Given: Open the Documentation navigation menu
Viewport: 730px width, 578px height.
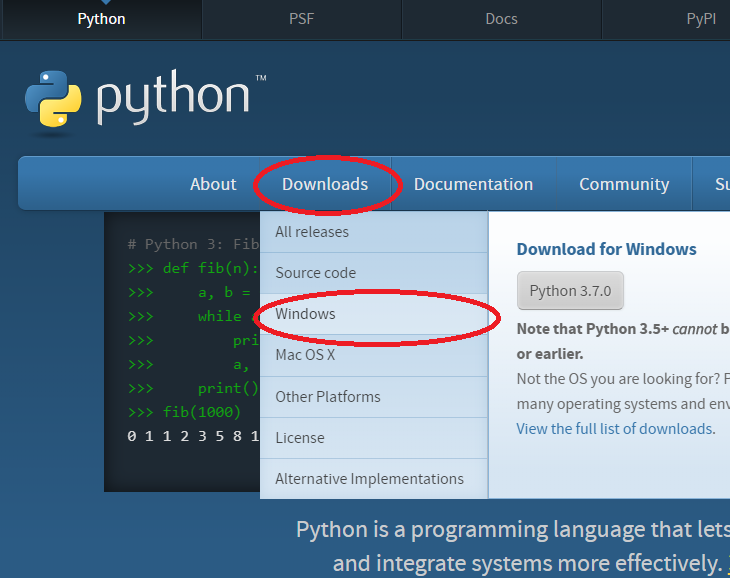Looking at the screenshot, I should 473,184.
